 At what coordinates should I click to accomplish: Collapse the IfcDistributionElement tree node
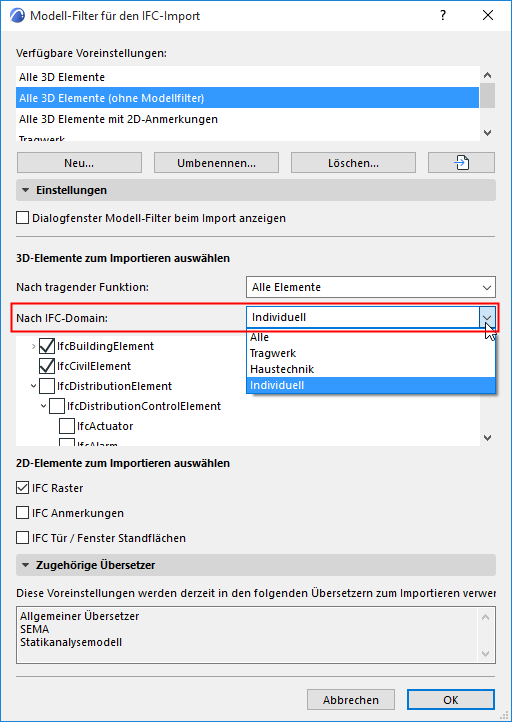pyautogui.click(x=33, y=386)
